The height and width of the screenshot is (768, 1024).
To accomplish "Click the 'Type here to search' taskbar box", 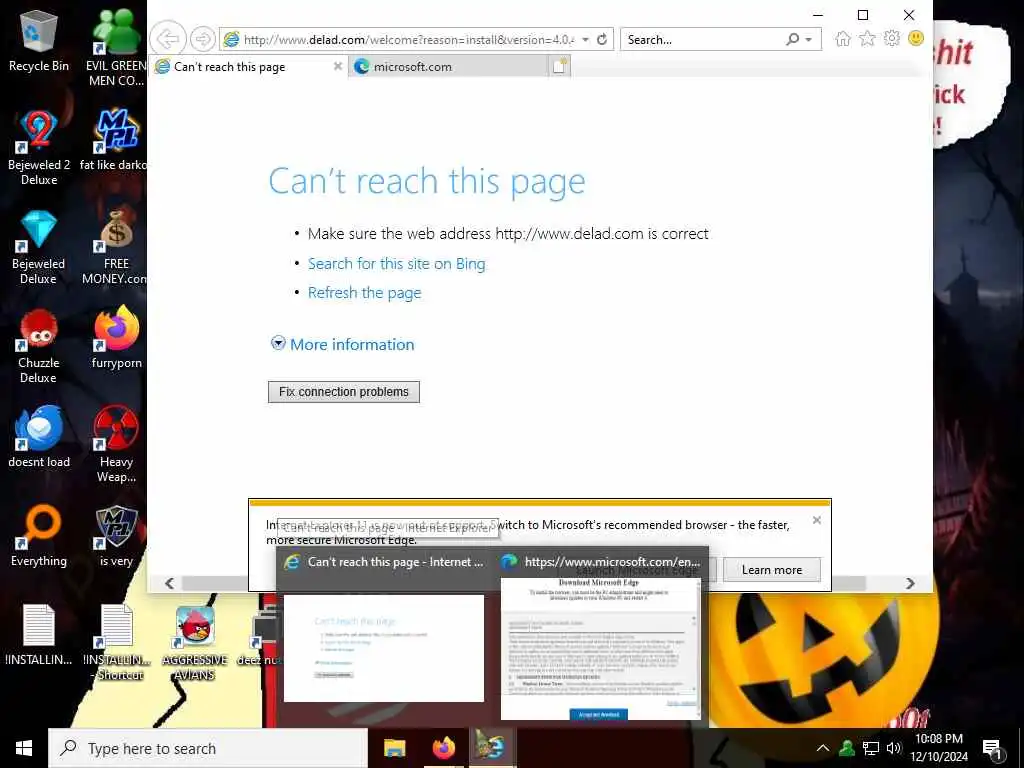I will click(x=208, y=748).
